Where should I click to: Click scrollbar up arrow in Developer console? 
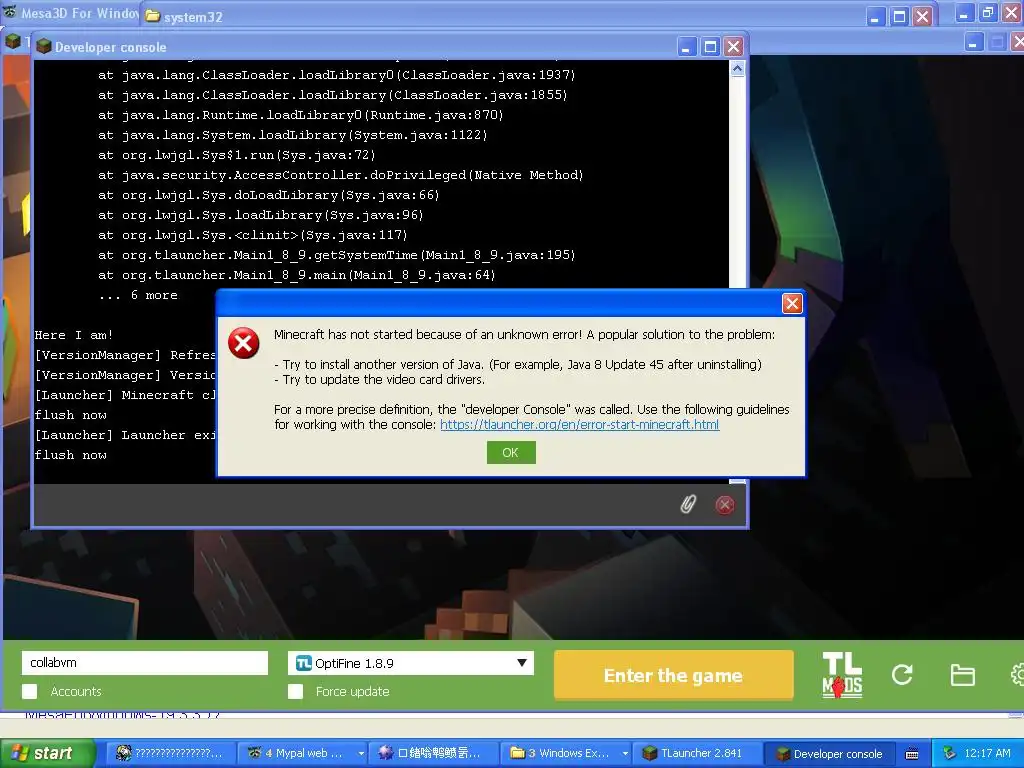tap(737, 69)
